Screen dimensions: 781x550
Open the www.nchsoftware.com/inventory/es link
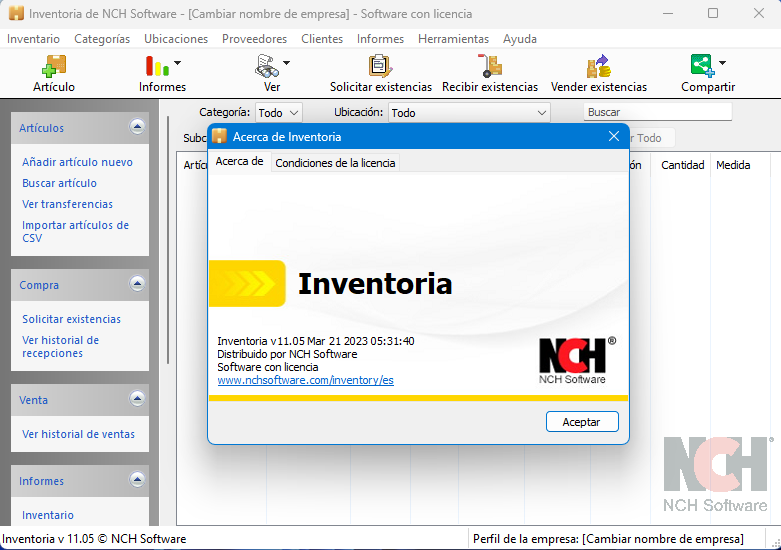pos(305,380)
